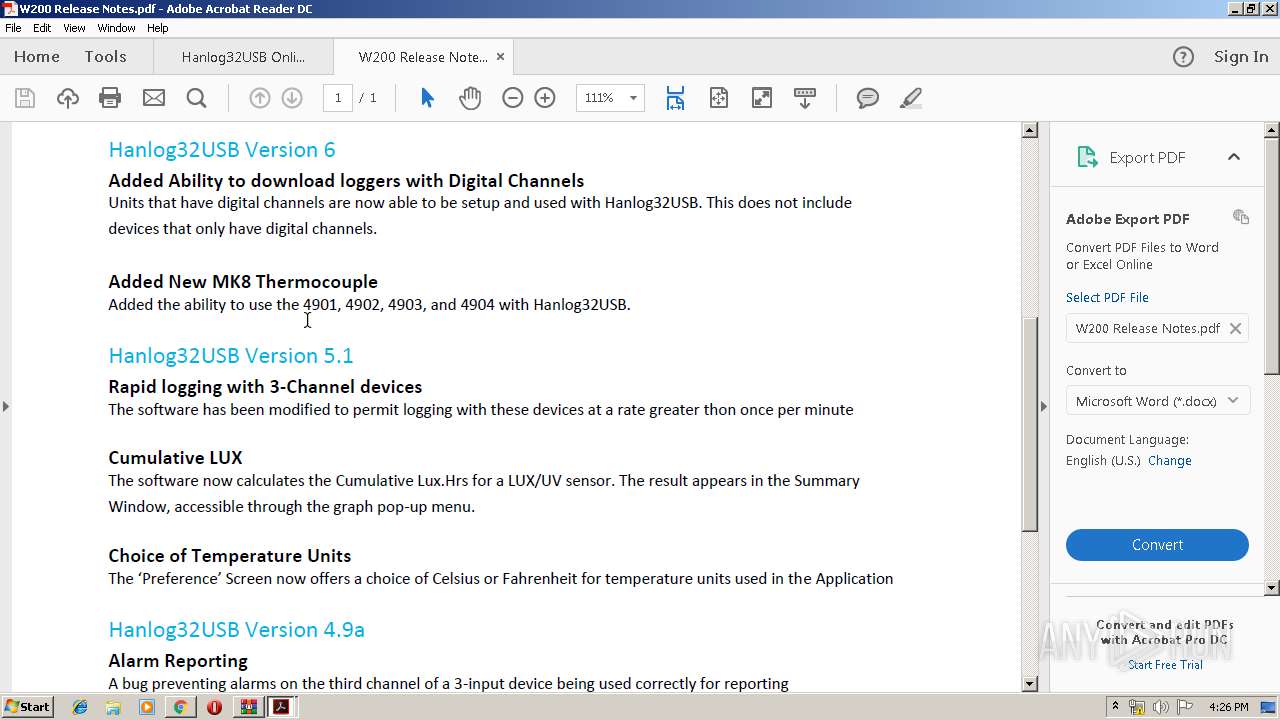
Task: Click the Cumulative LUX heading
Action: (175, 458)
